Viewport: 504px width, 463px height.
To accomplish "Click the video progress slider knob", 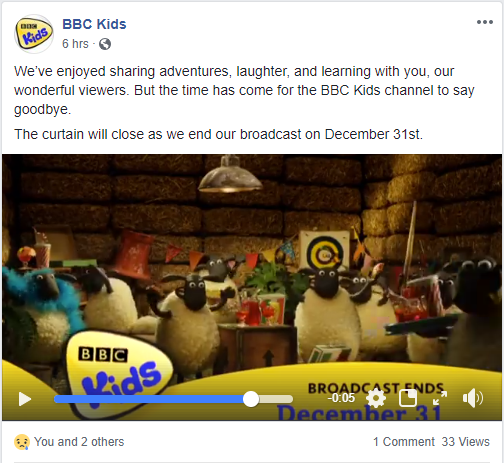I will (251, 399).
